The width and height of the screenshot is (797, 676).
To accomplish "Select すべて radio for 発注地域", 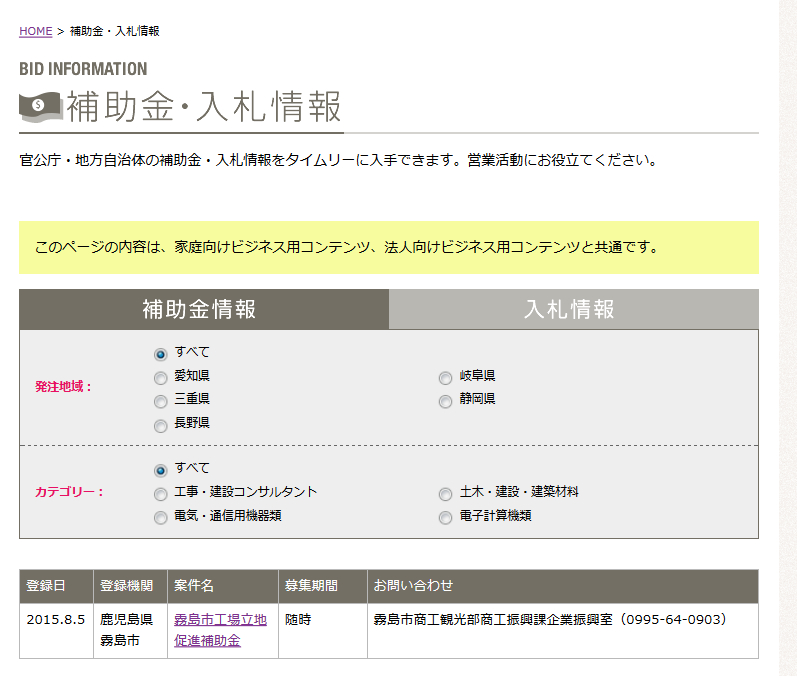I will 160,354.
